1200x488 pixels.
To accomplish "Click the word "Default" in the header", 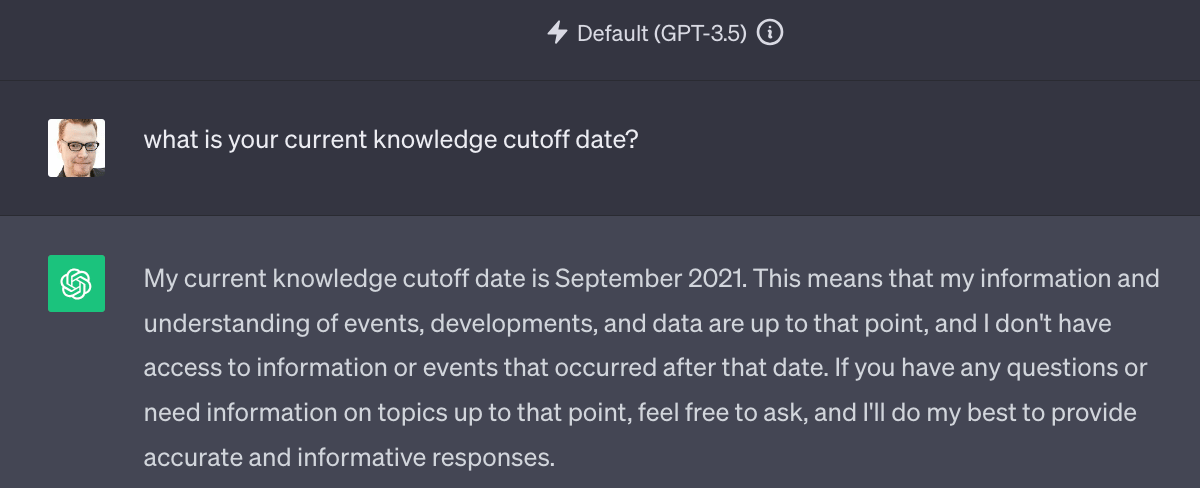I will (613, 33).
